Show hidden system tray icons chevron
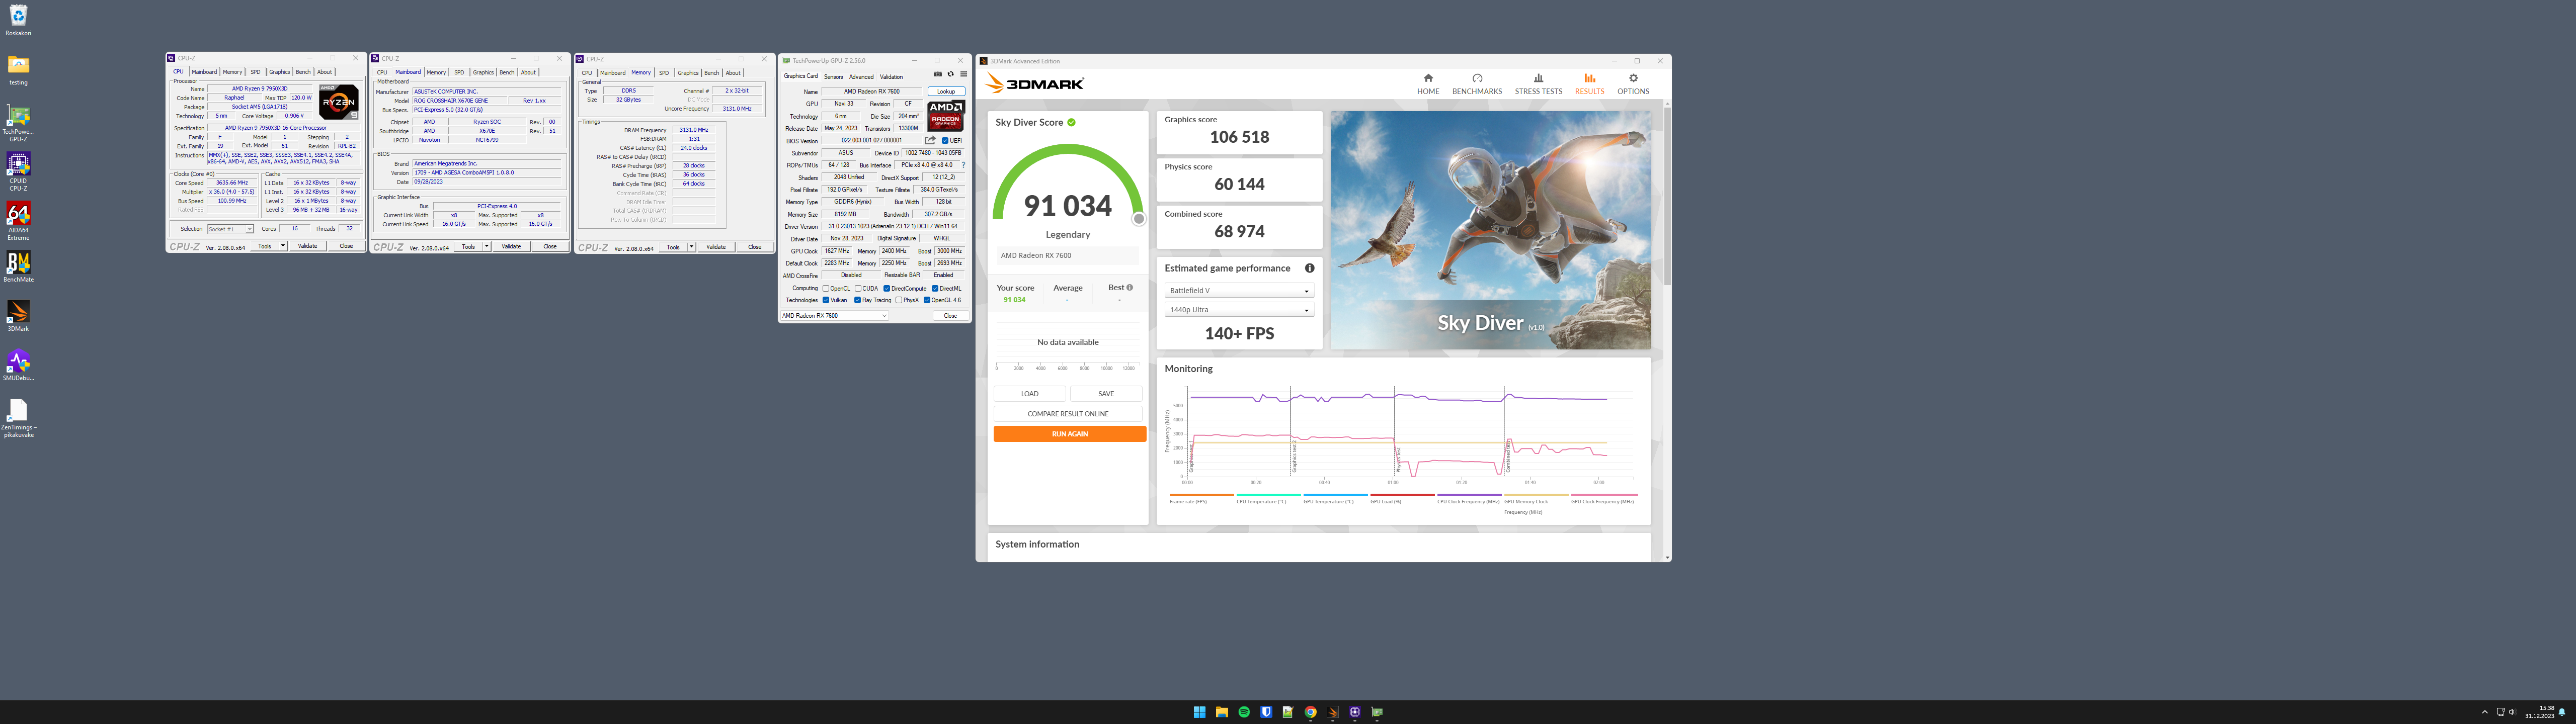This screenshot has height=724, width=2576. click(2484, 712)
